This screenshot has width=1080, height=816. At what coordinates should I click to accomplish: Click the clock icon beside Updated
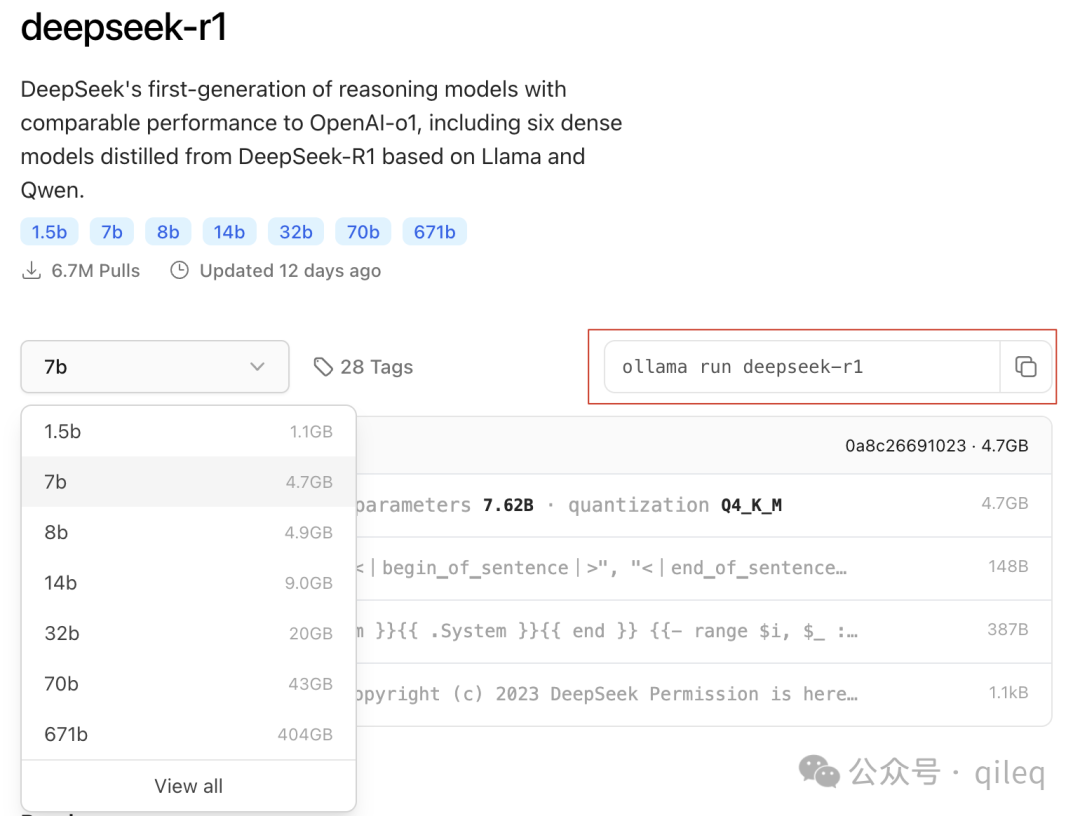click(x=179, y=271)
